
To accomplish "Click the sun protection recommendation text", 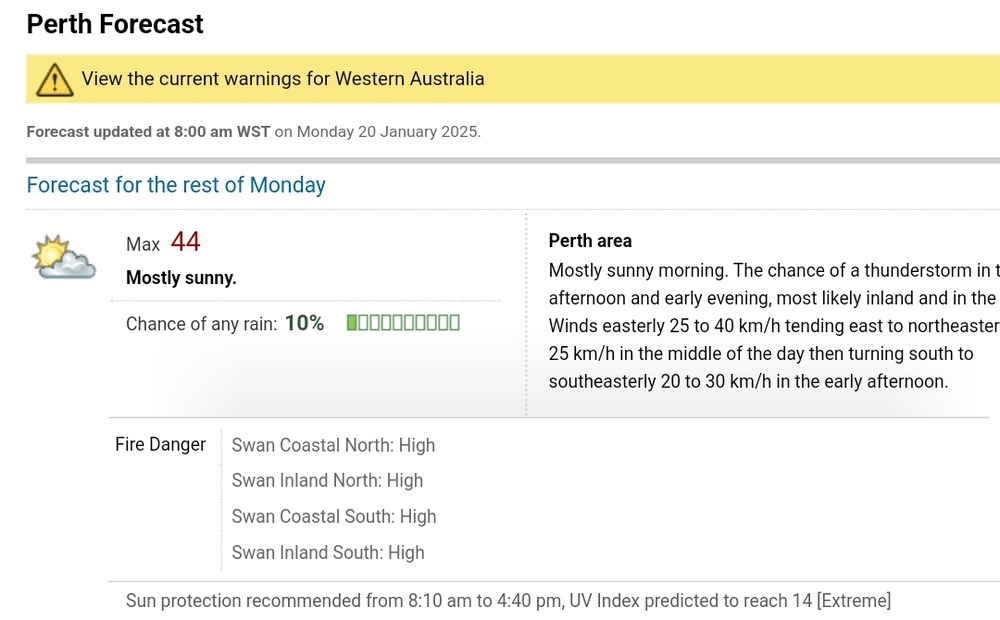I will (508, 601).
